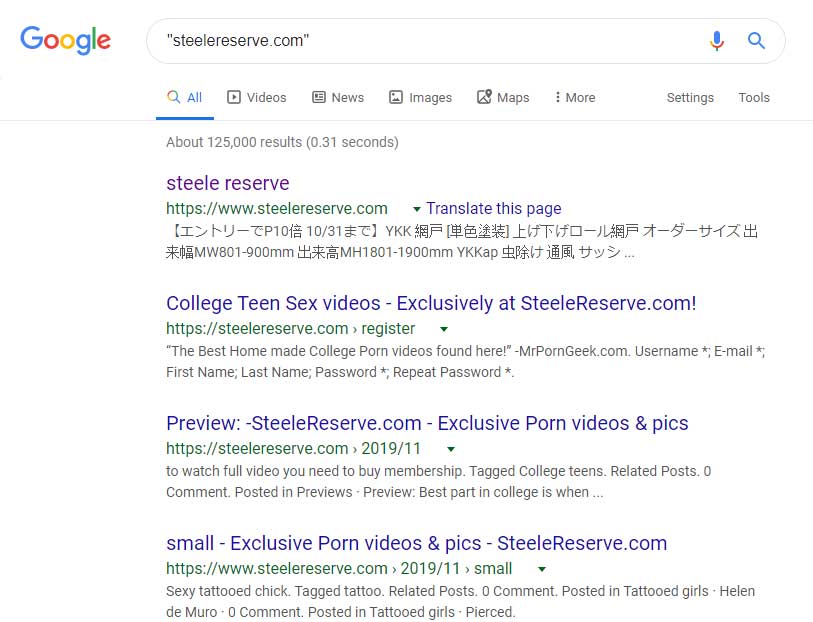Screen dimensions: 813x622
Task: Submit search with blue magnifier icon
Action: (x=756, y=40)
